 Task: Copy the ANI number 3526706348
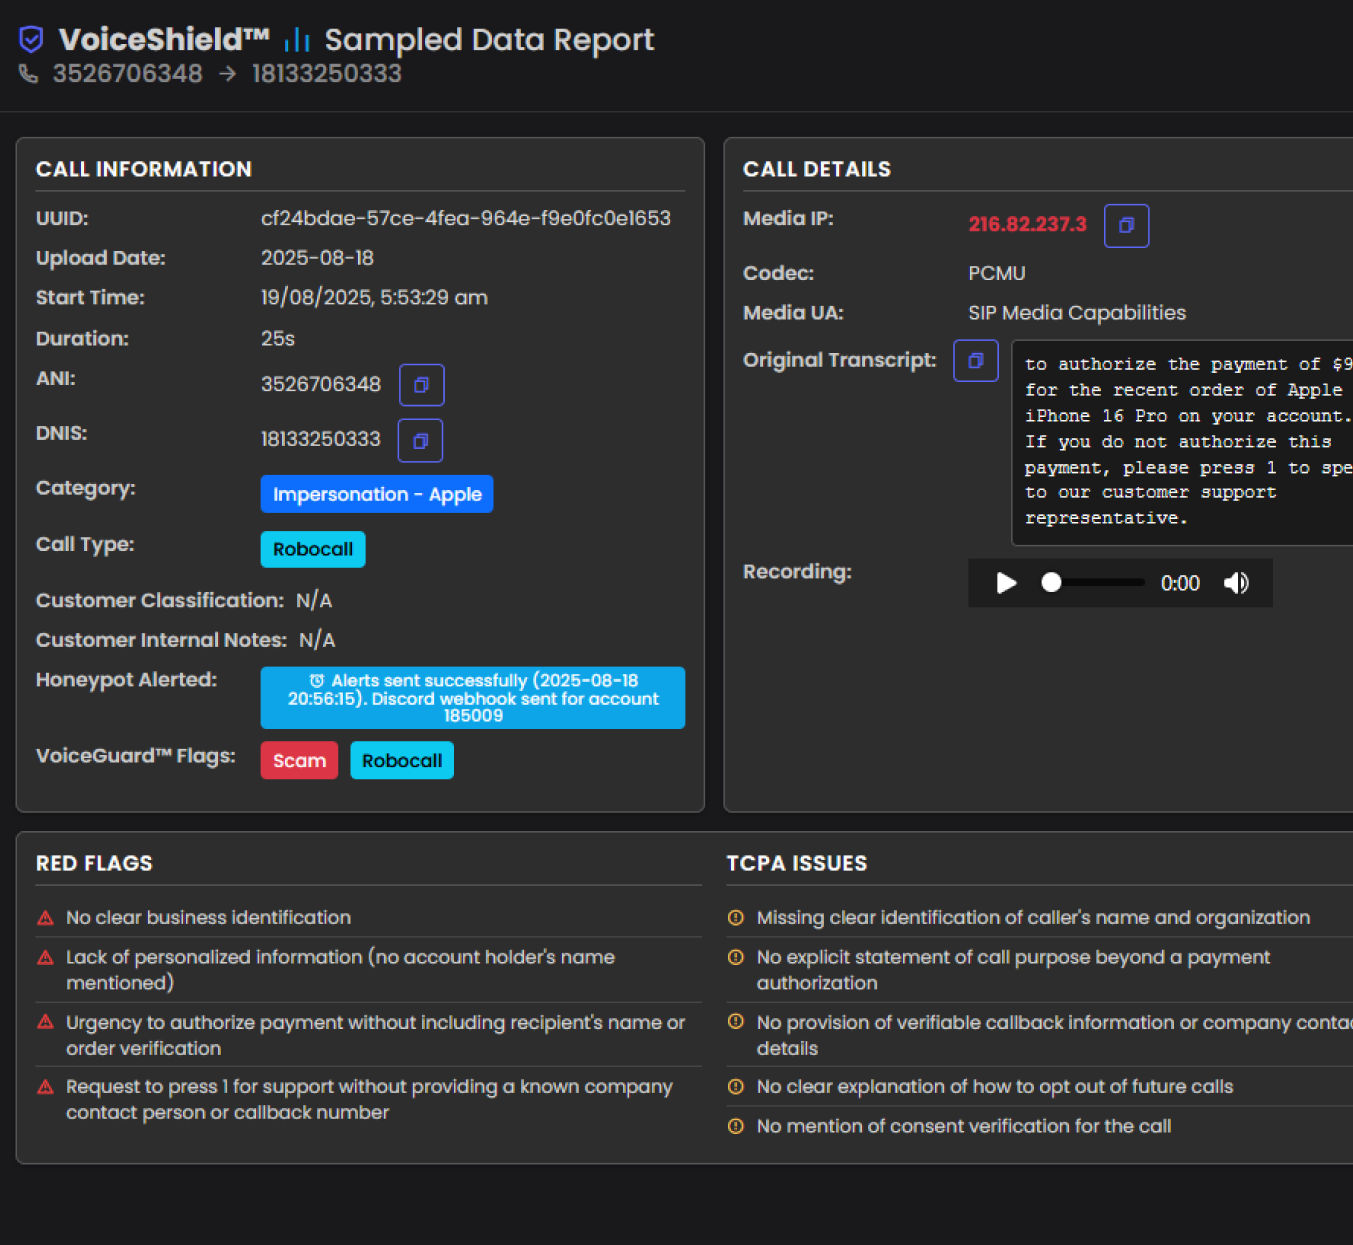pos(421,385)
